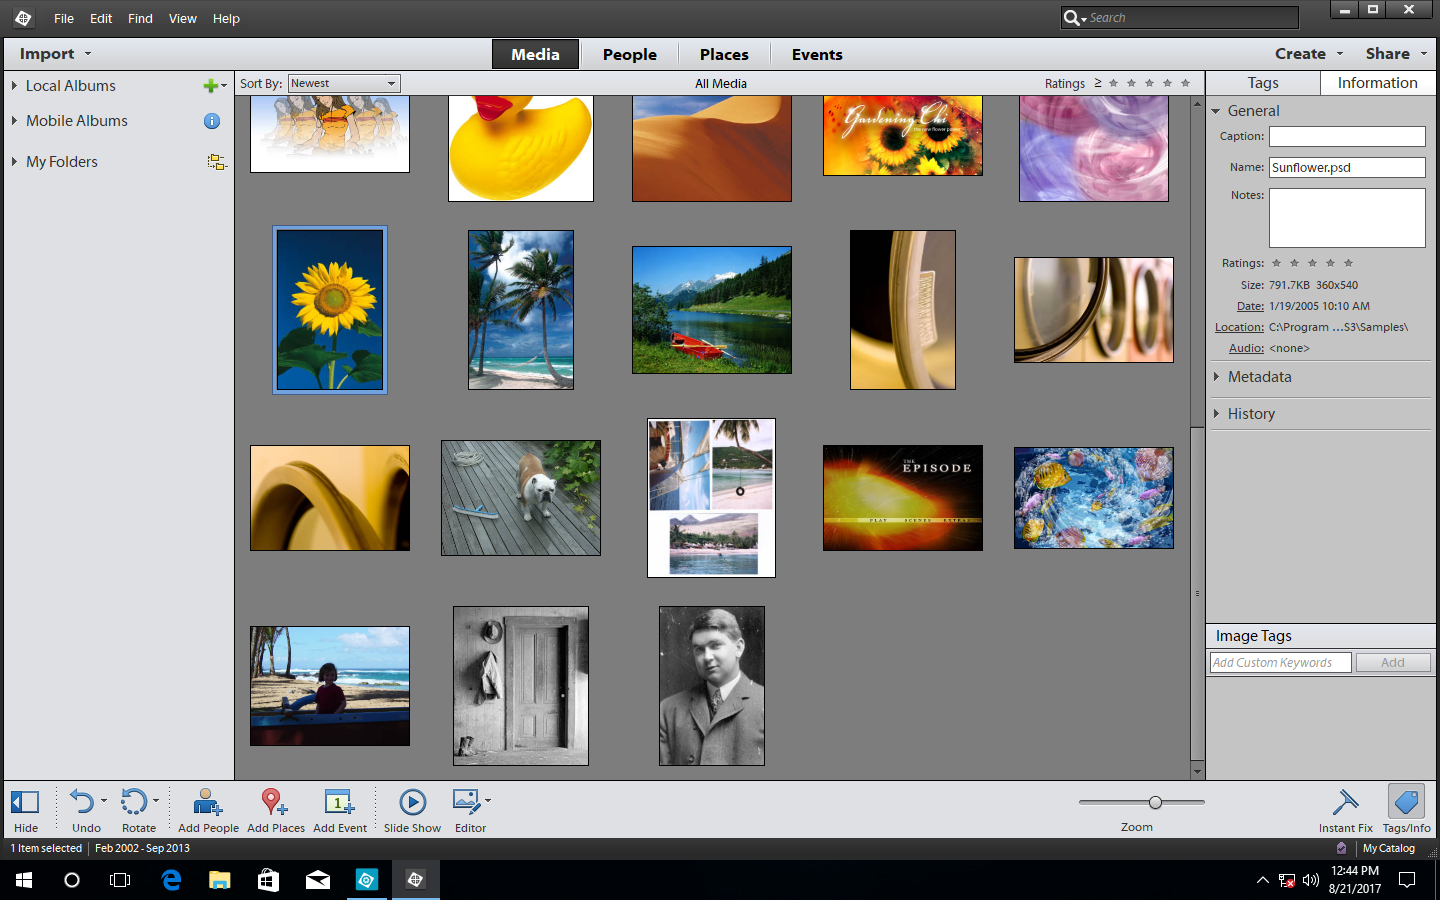This screenshot has width=1440, height=900.
Task: Open the File menu
Action: (x=64, y=18)
